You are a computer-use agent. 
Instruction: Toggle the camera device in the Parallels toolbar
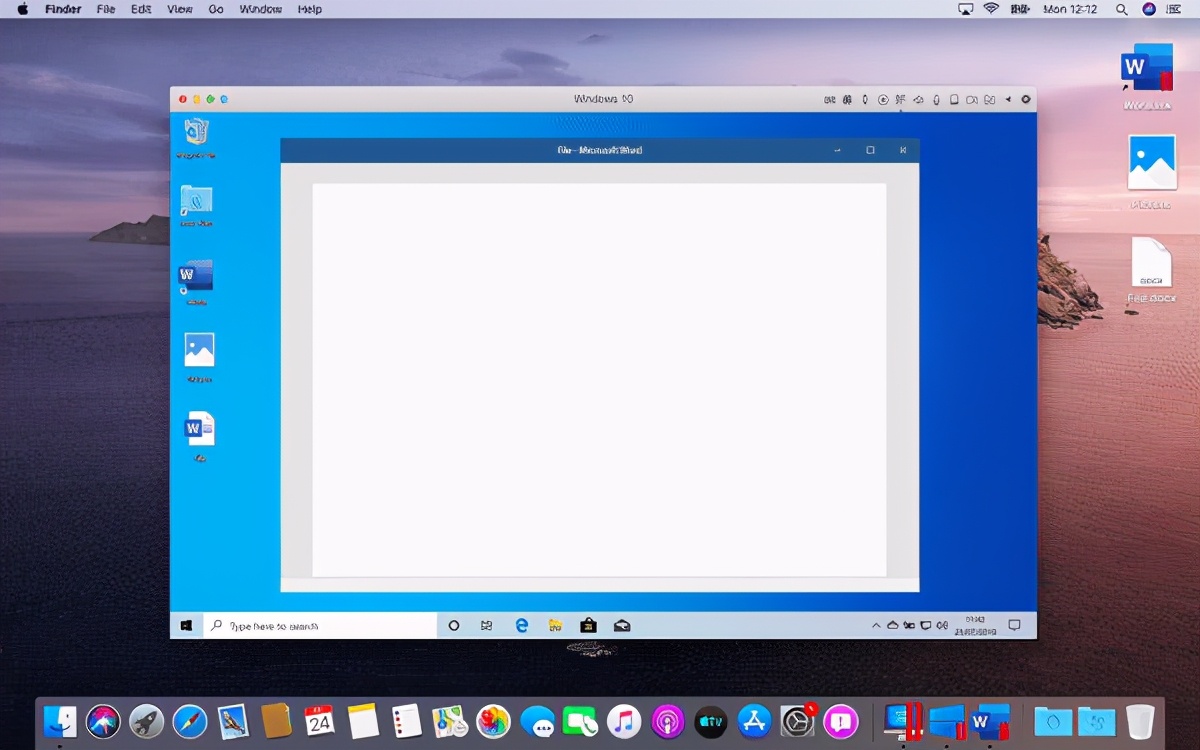[971, 99]
